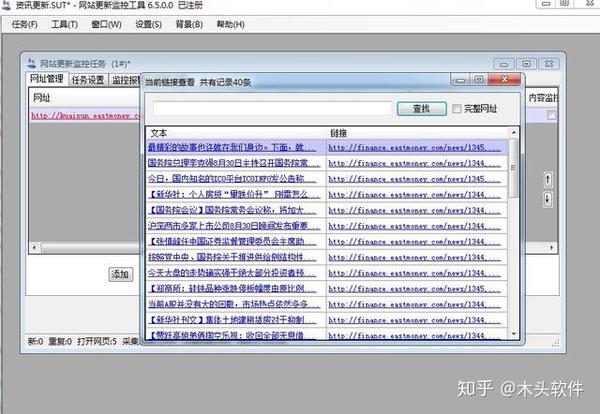The width and height of the screenshot is (600, 414).
Task: Open the link text 今天大盘的走势确实强于
Action: tap(232, 273)
